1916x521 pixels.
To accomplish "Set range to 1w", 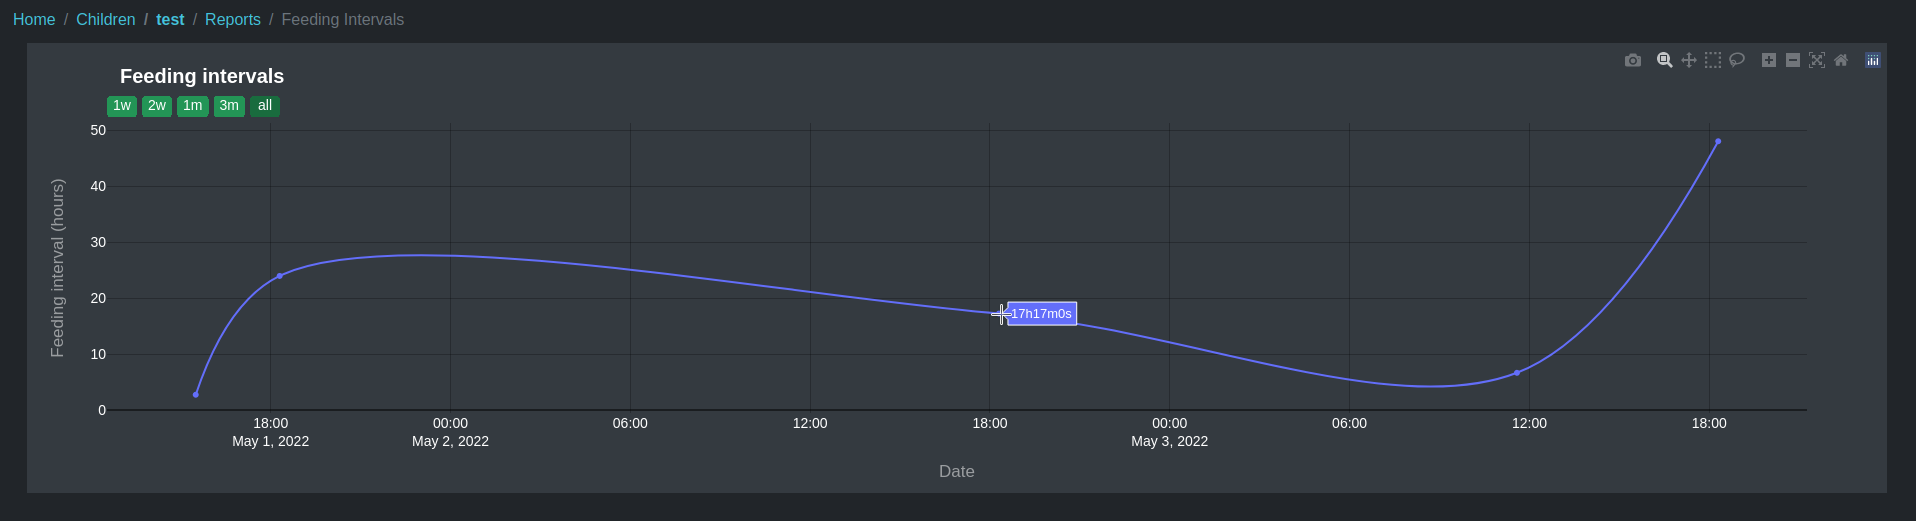I will (122, 106).
